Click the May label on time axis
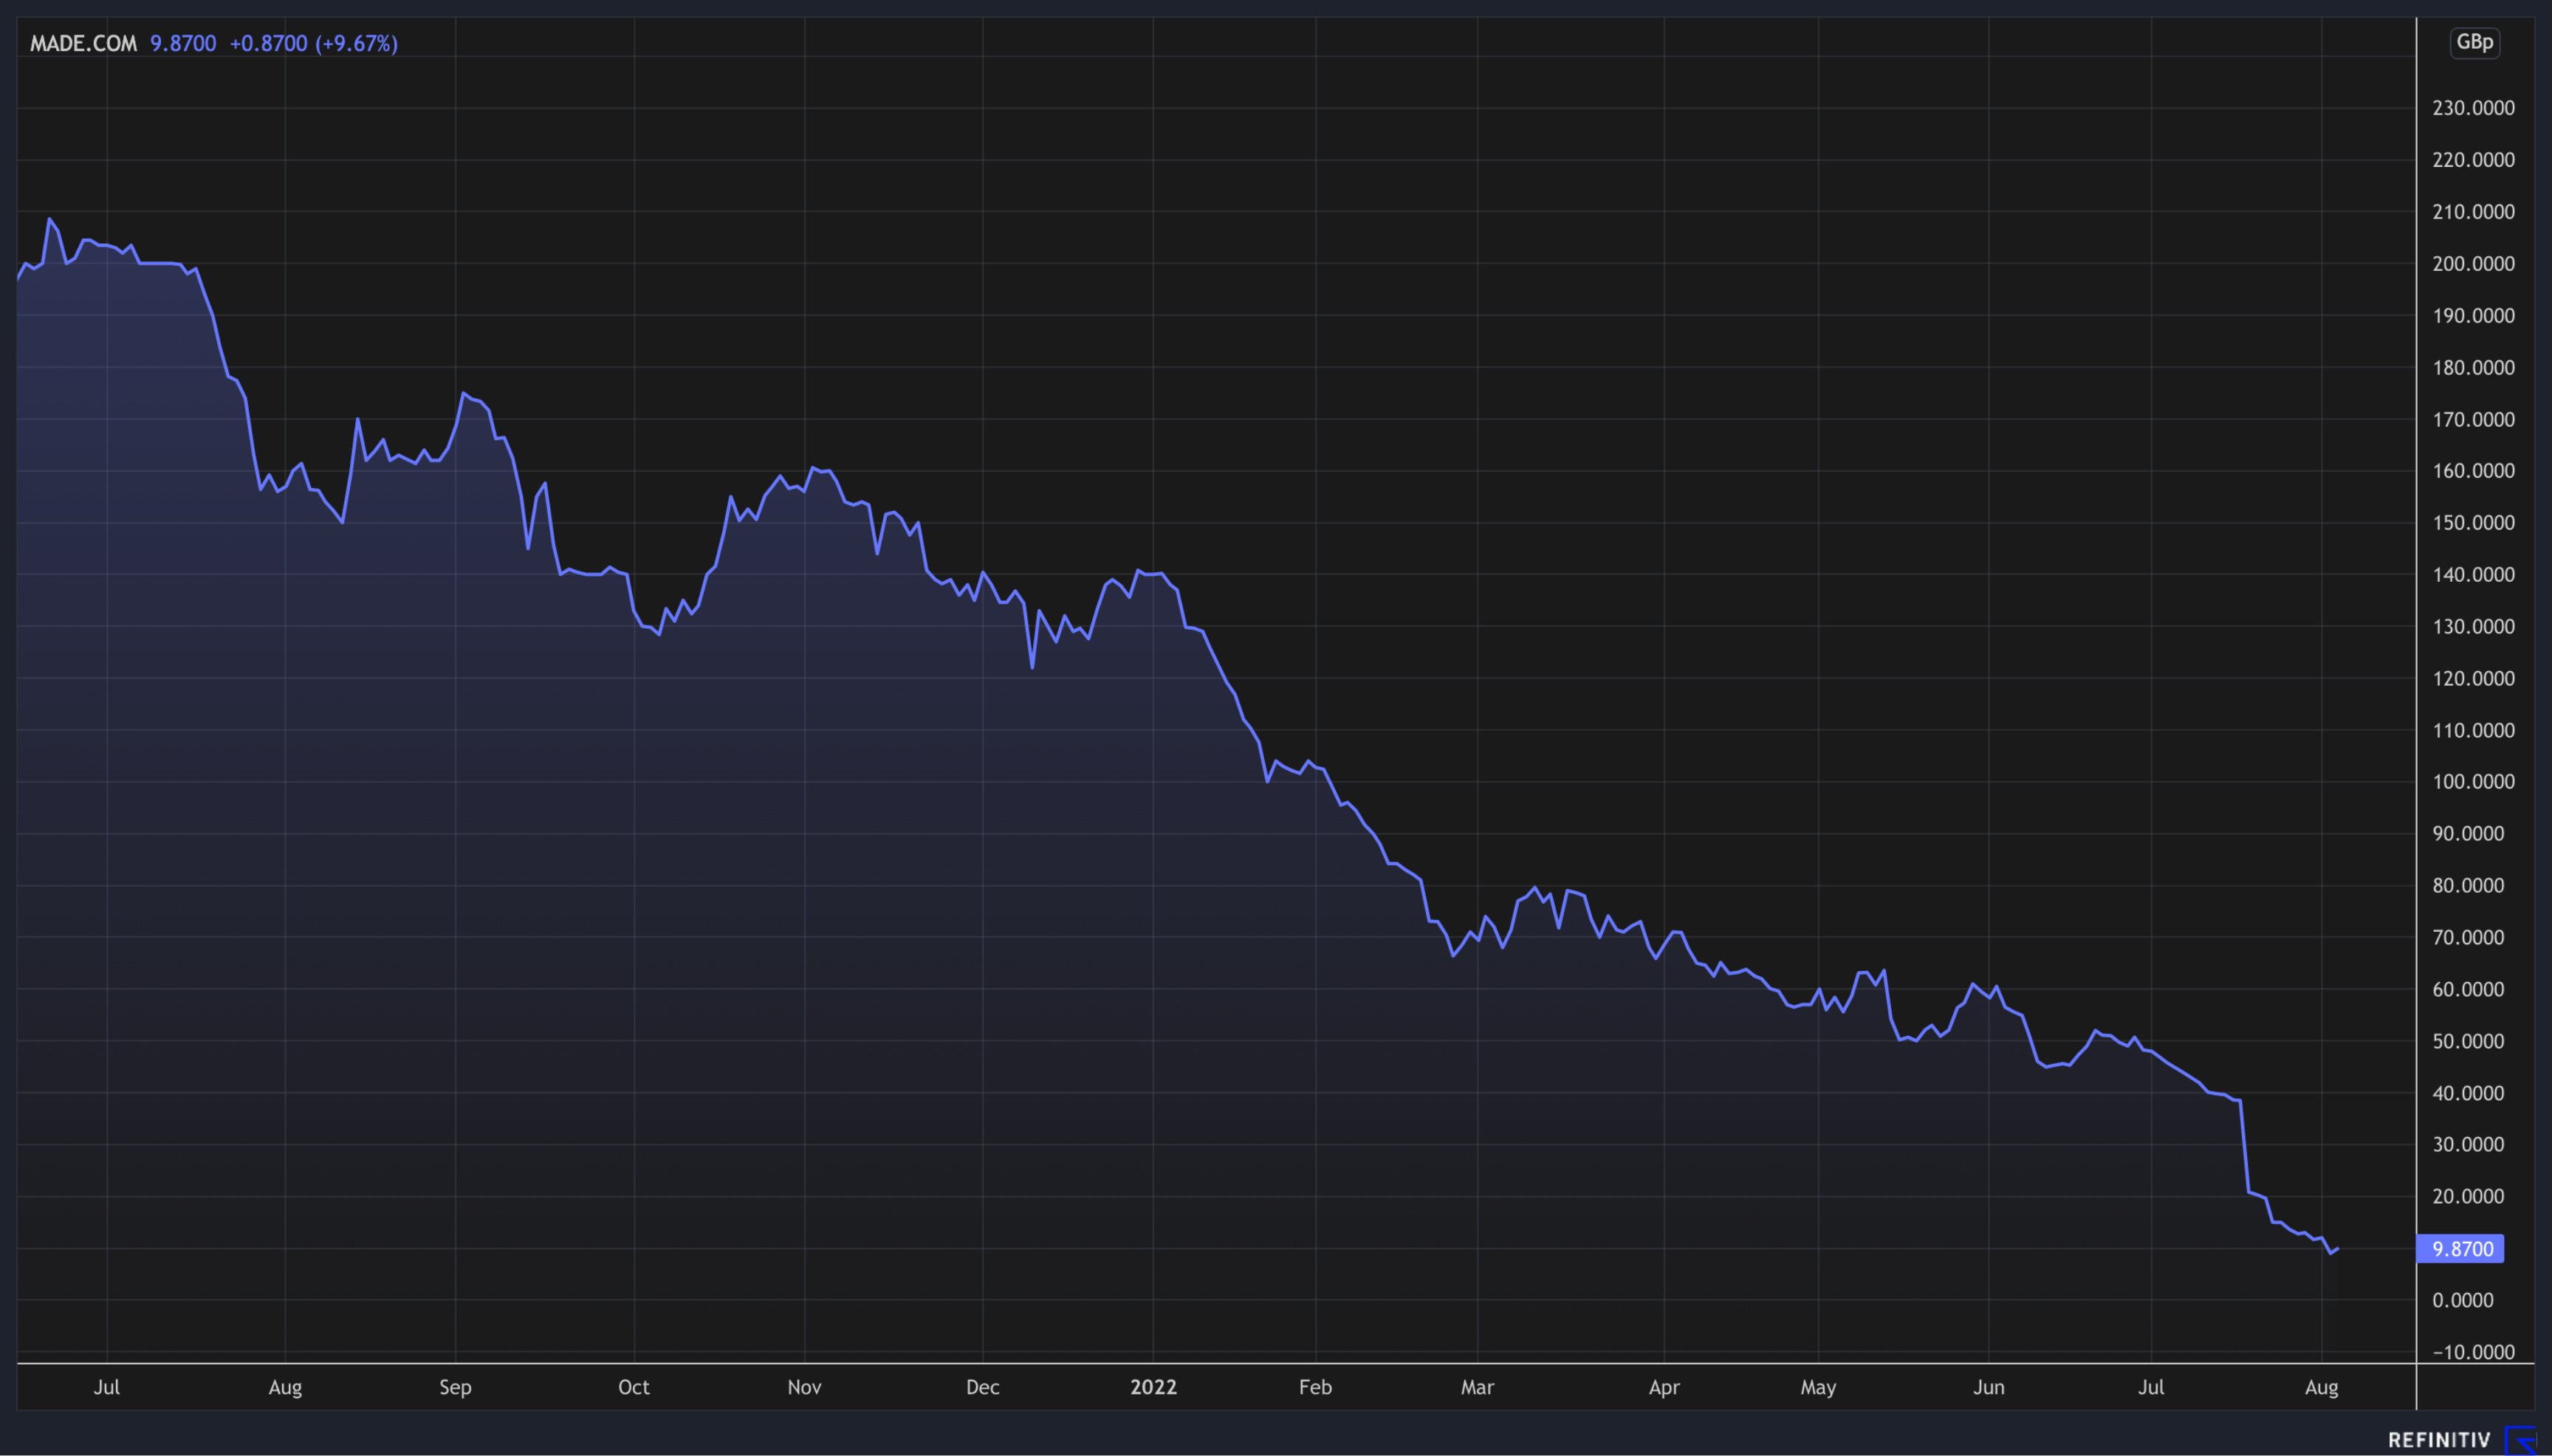 coord(1818,1388)
